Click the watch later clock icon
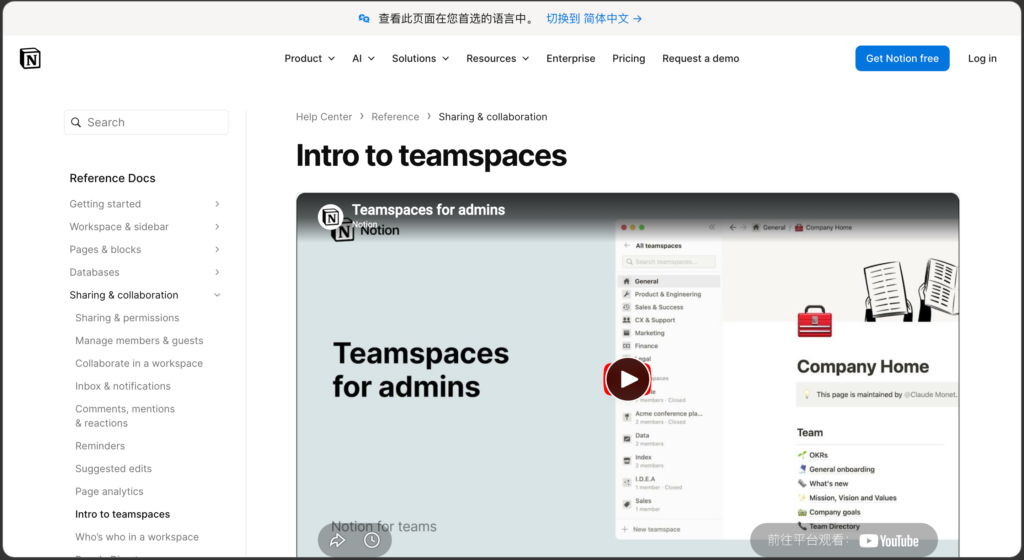Screen dimensions: 1024x560 [372, 540]
